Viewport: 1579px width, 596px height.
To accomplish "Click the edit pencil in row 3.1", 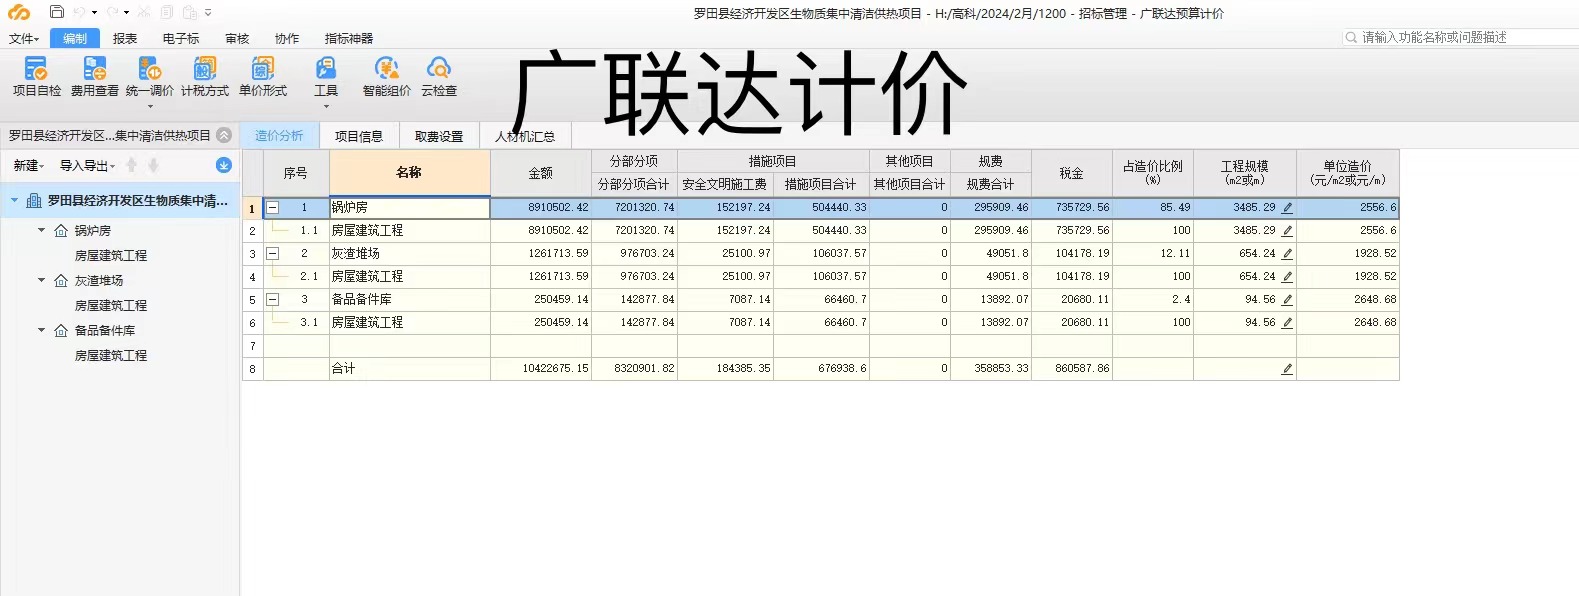I will [1287, 323].
